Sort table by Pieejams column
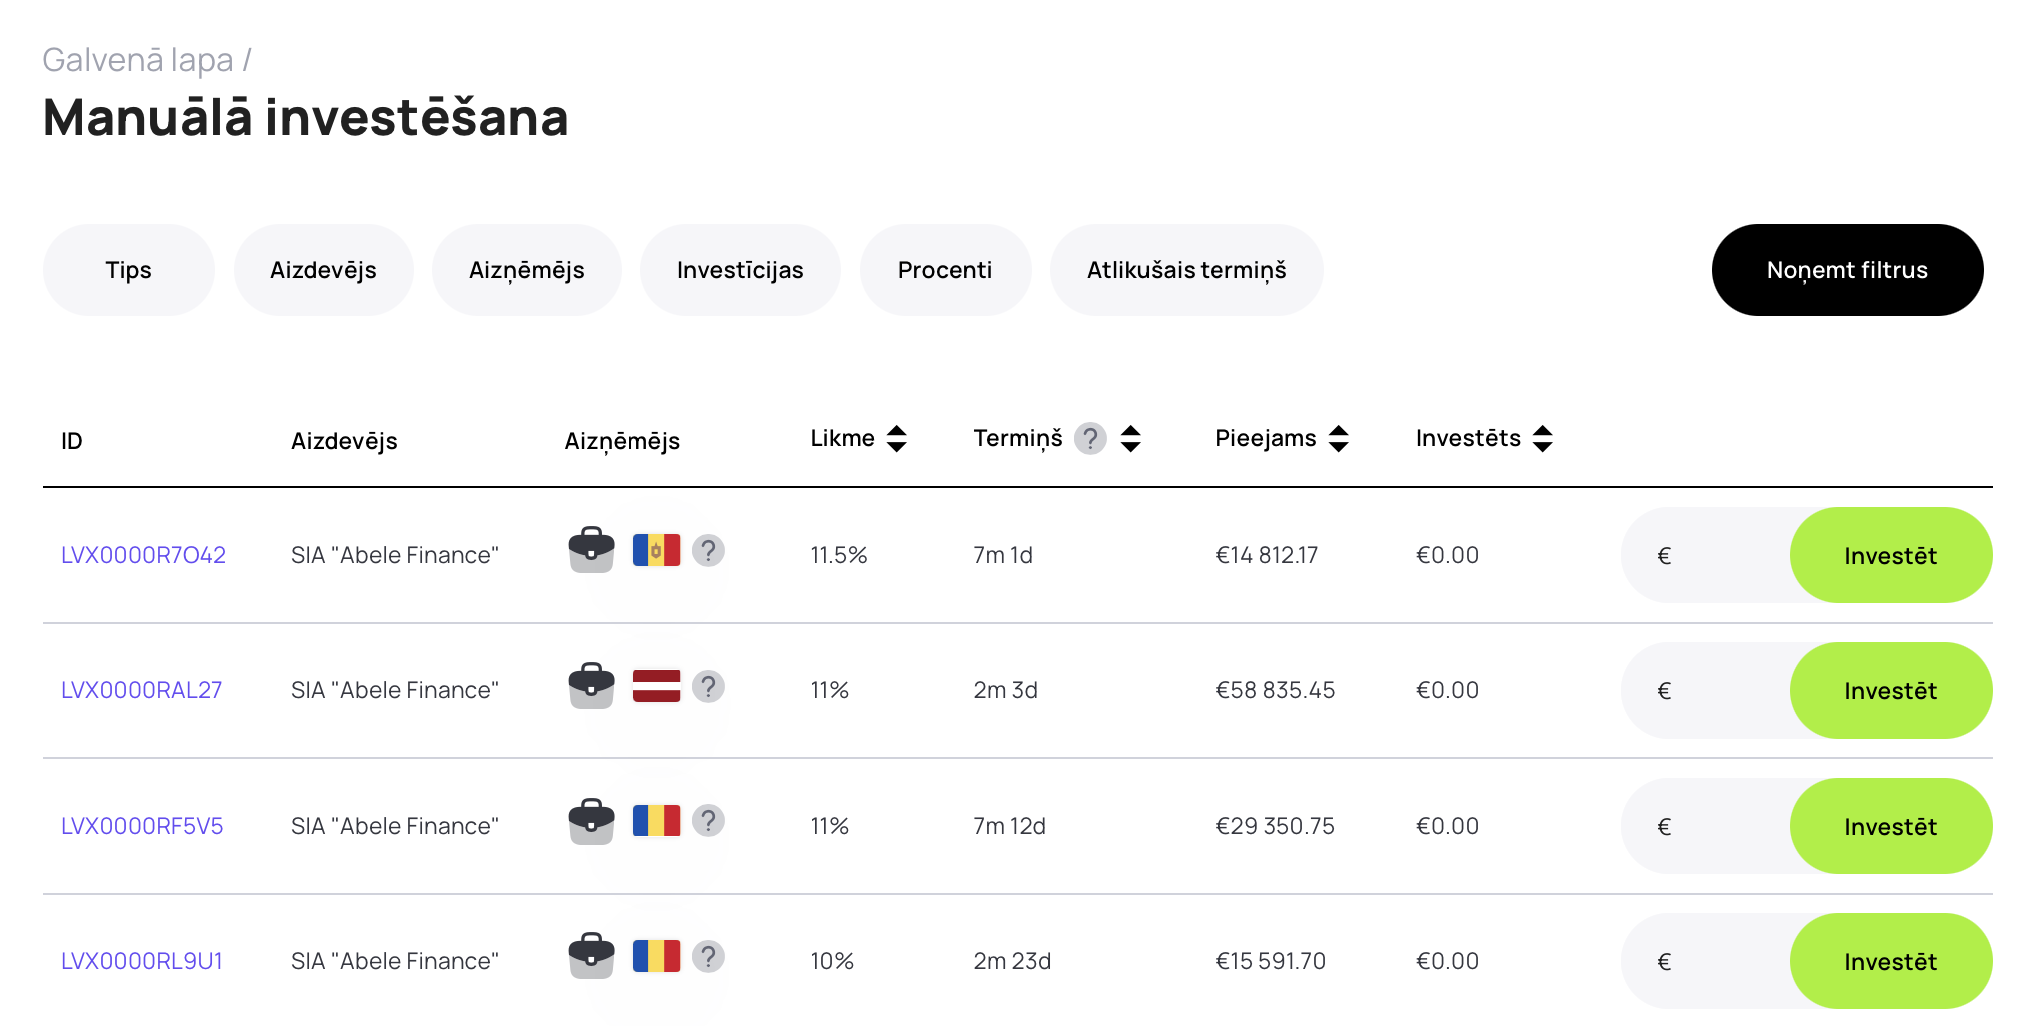Screen dimensions: 2026x1026 pyautogui.click(x=1338, y=439)
